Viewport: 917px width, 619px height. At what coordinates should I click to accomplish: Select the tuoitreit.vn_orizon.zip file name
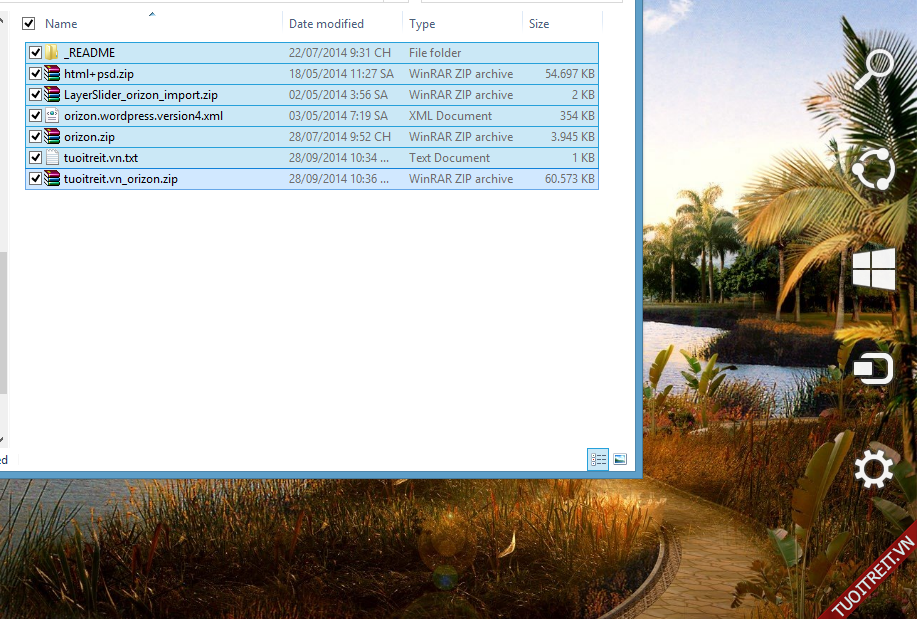(x=121, y=179)
